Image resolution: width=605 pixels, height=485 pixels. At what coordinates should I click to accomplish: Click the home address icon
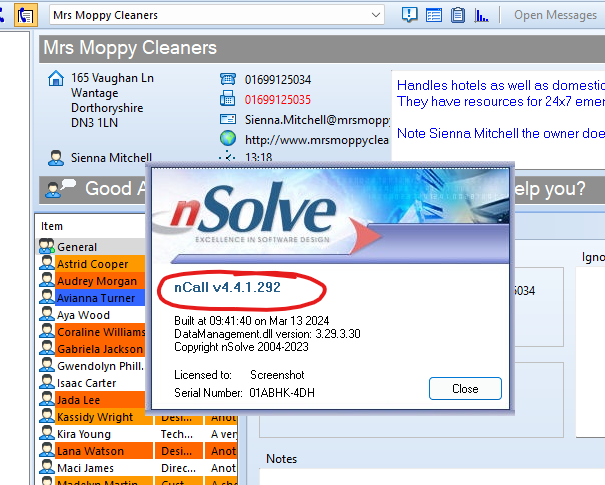(56, 78)
